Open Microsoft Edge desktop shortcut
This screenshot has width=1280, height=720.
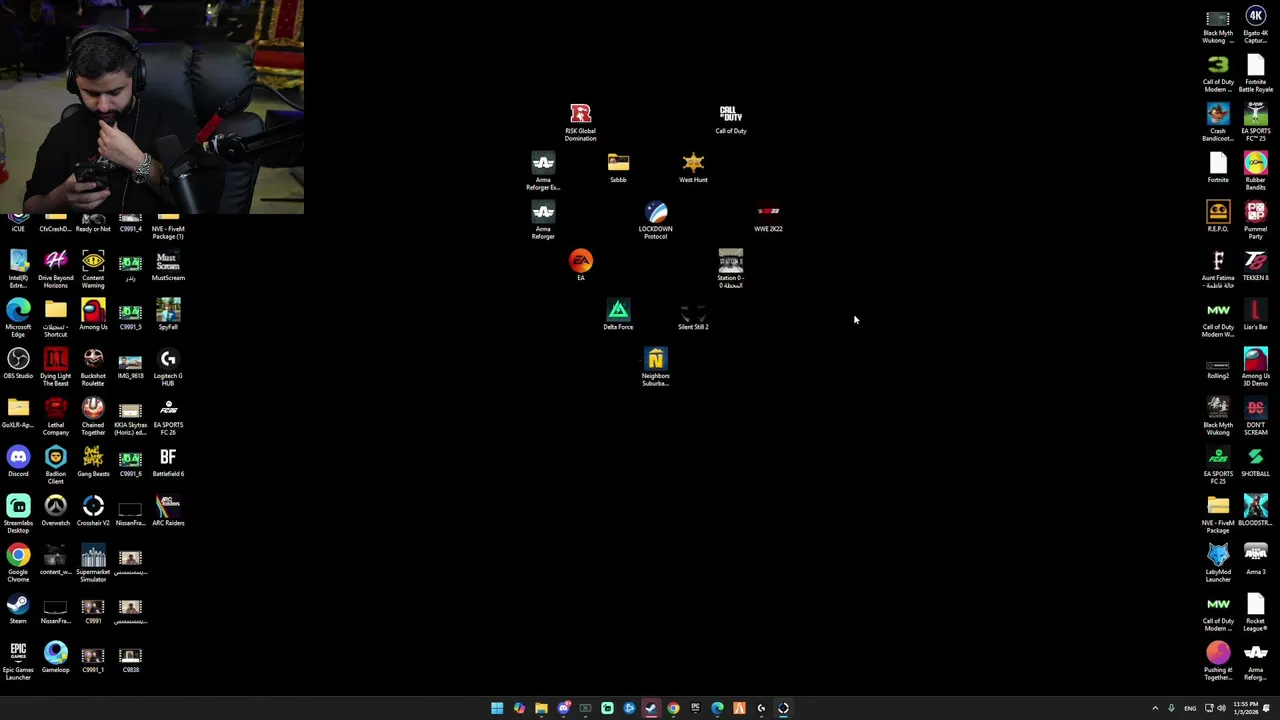tap(18, 318)
